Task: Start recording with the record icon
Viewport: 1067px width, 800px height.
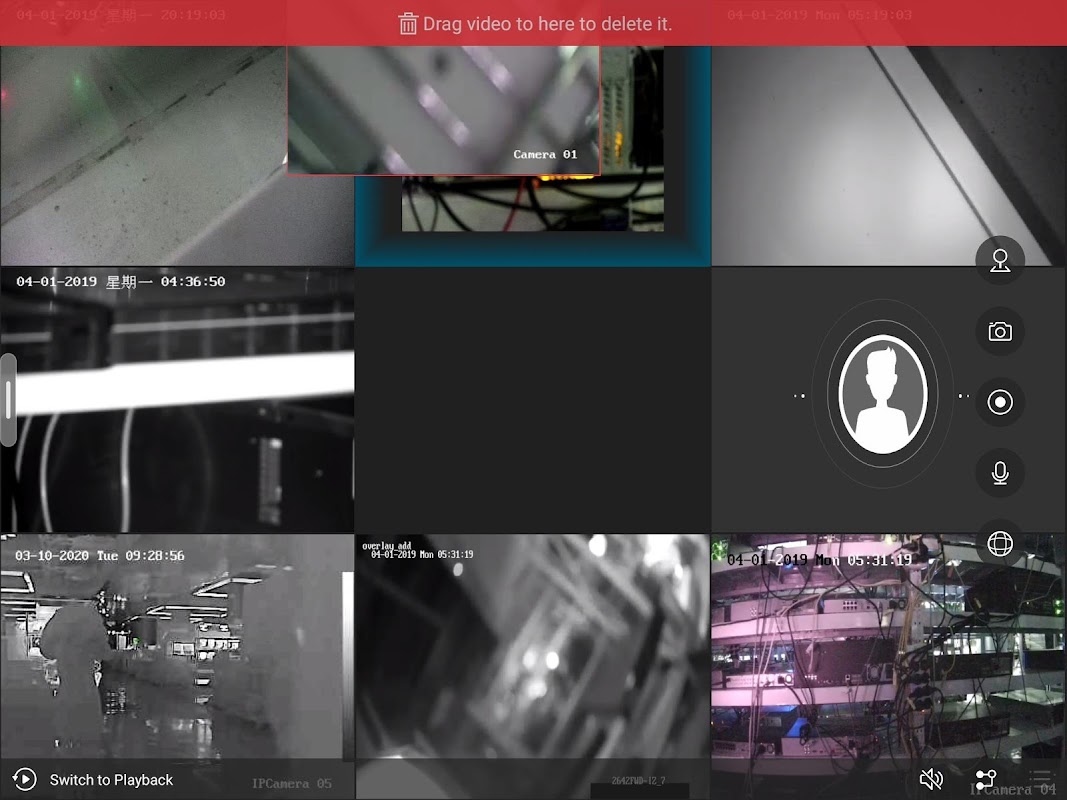Action: [x=1000, y=402]
